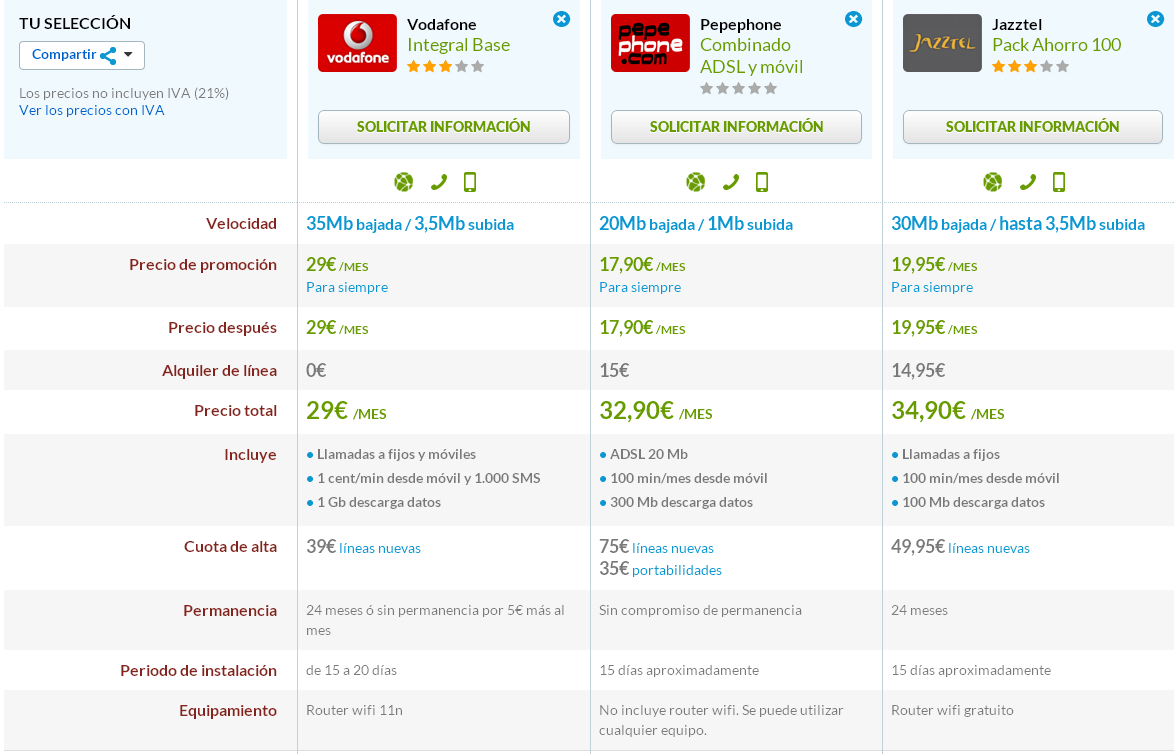Image resolution: width=1174 pixels, height=754 pixels.
Task: Click the 'Precio después' row label
Action: point(222,327)
